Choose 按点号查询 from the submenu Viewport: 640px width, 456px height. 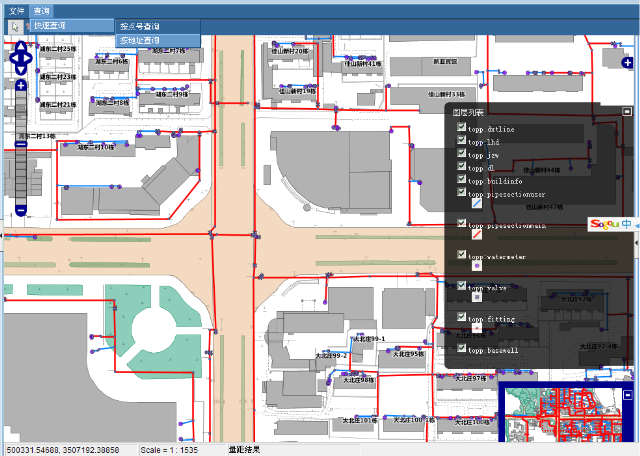pyautogui.click(x=158, y=27)
